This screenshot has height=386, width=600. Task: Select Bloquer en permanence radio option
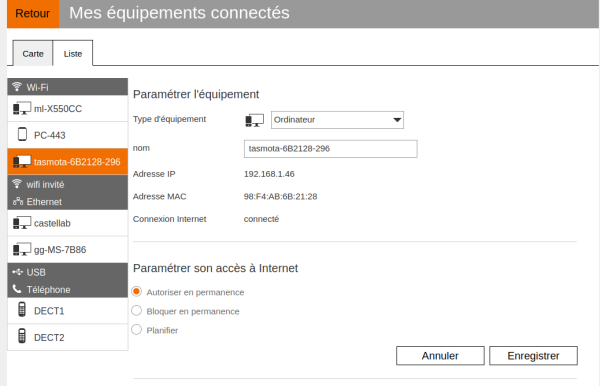click(137, 311)
